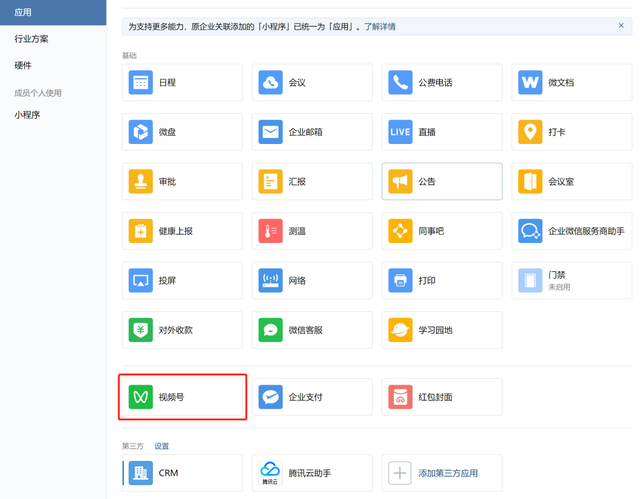Screen dimensions: 640x499
Task: Click the 红包封面 label text
Action: tap(435, 397)
